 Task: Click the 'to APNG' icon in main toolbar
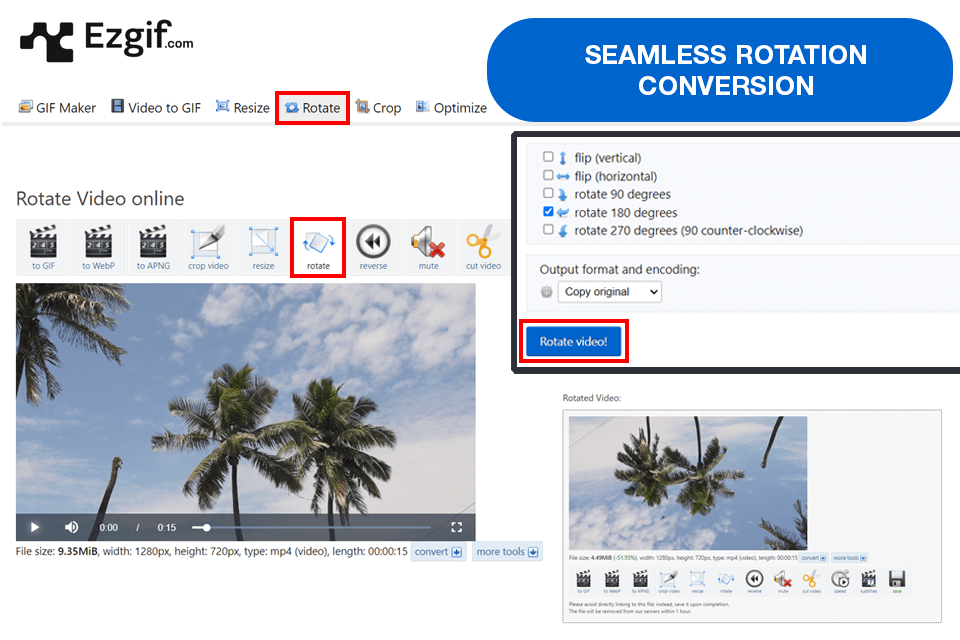(154, 247)
